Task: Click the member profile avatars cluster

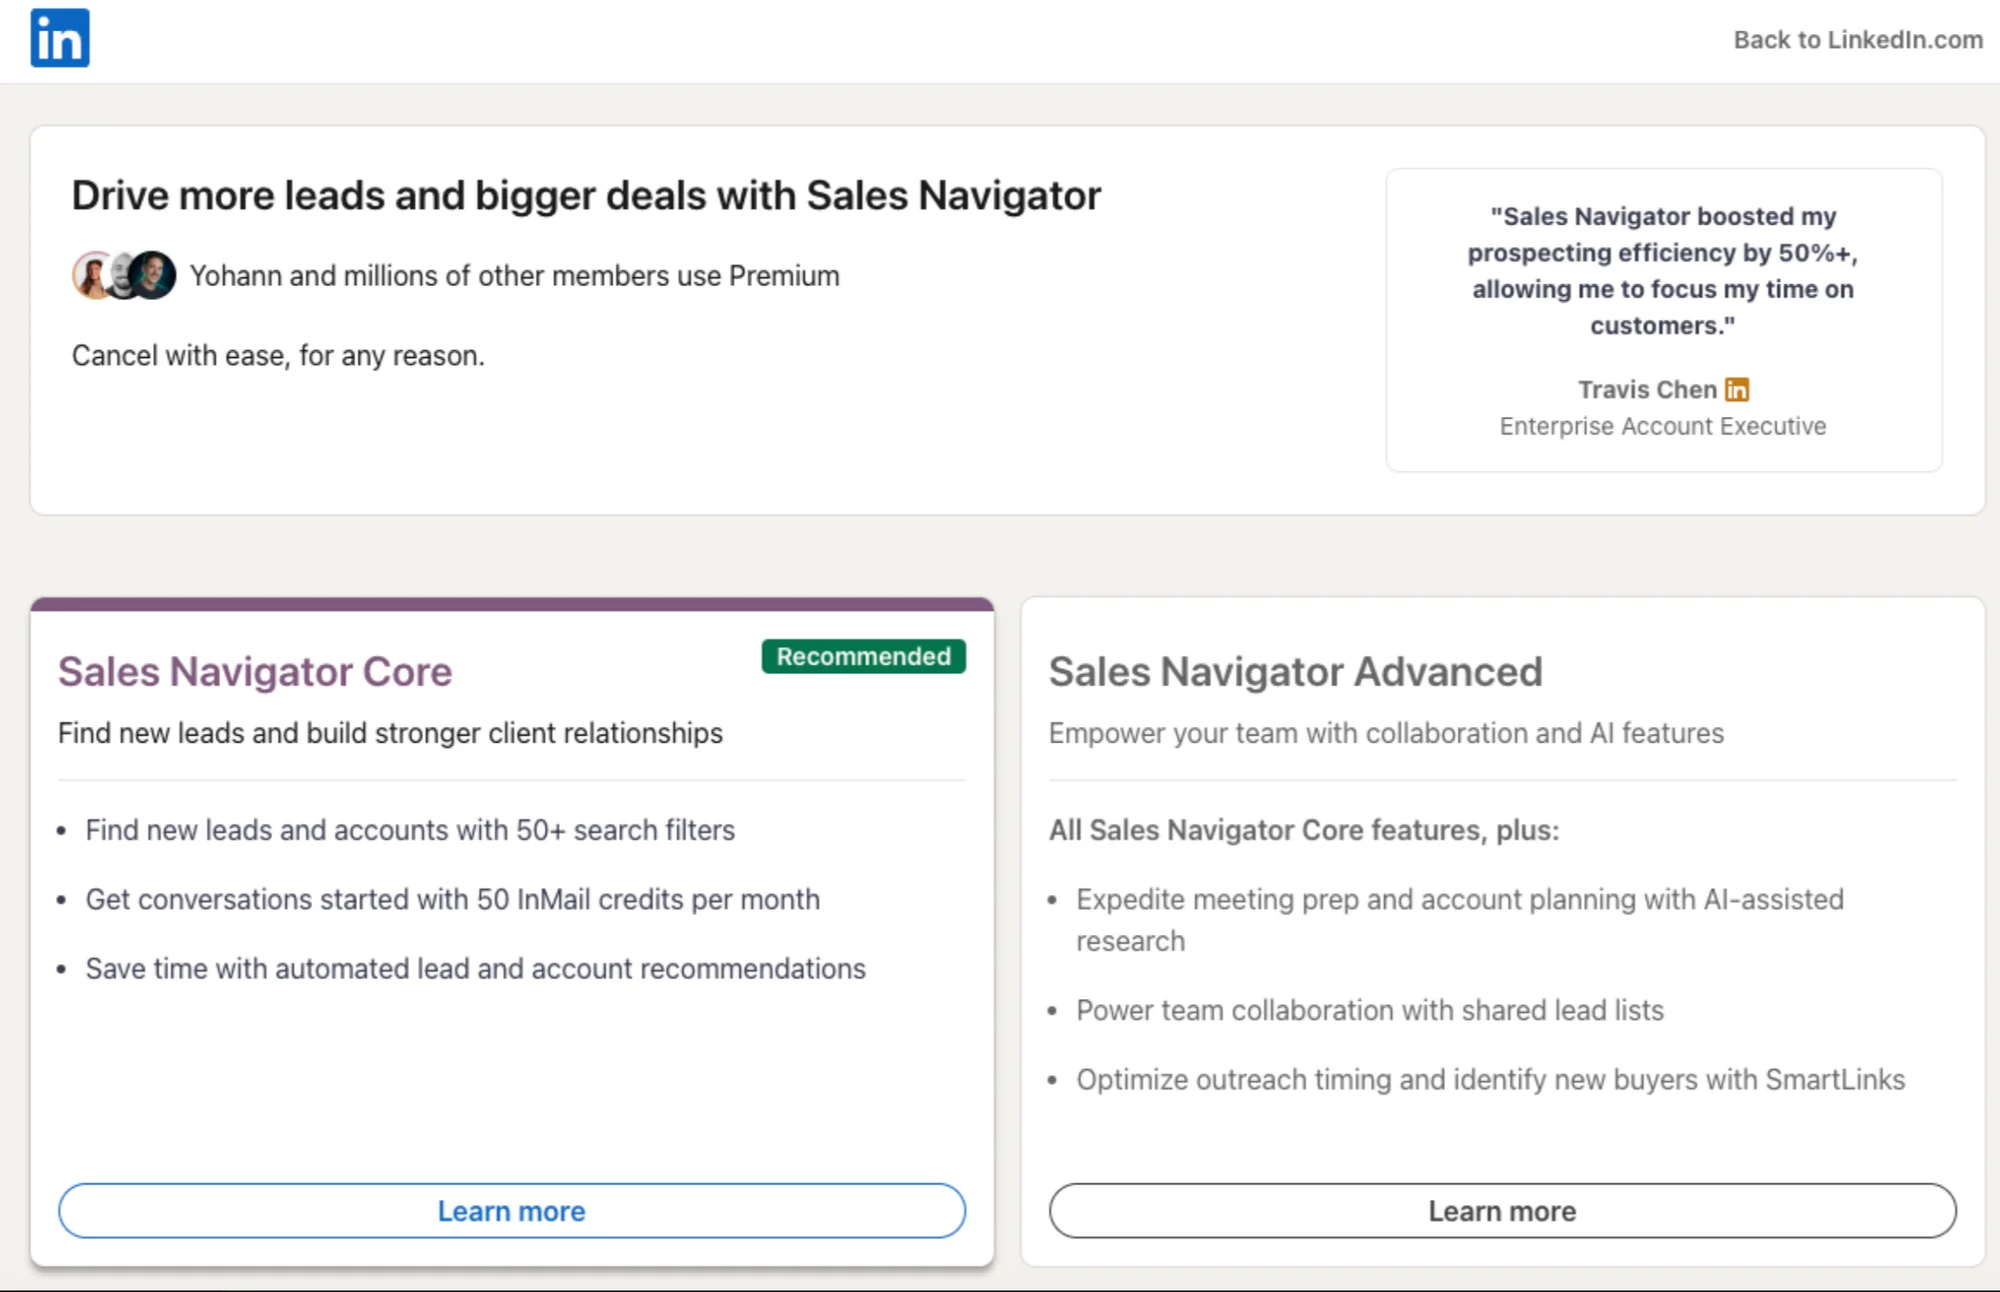Action: pos(124,275)
